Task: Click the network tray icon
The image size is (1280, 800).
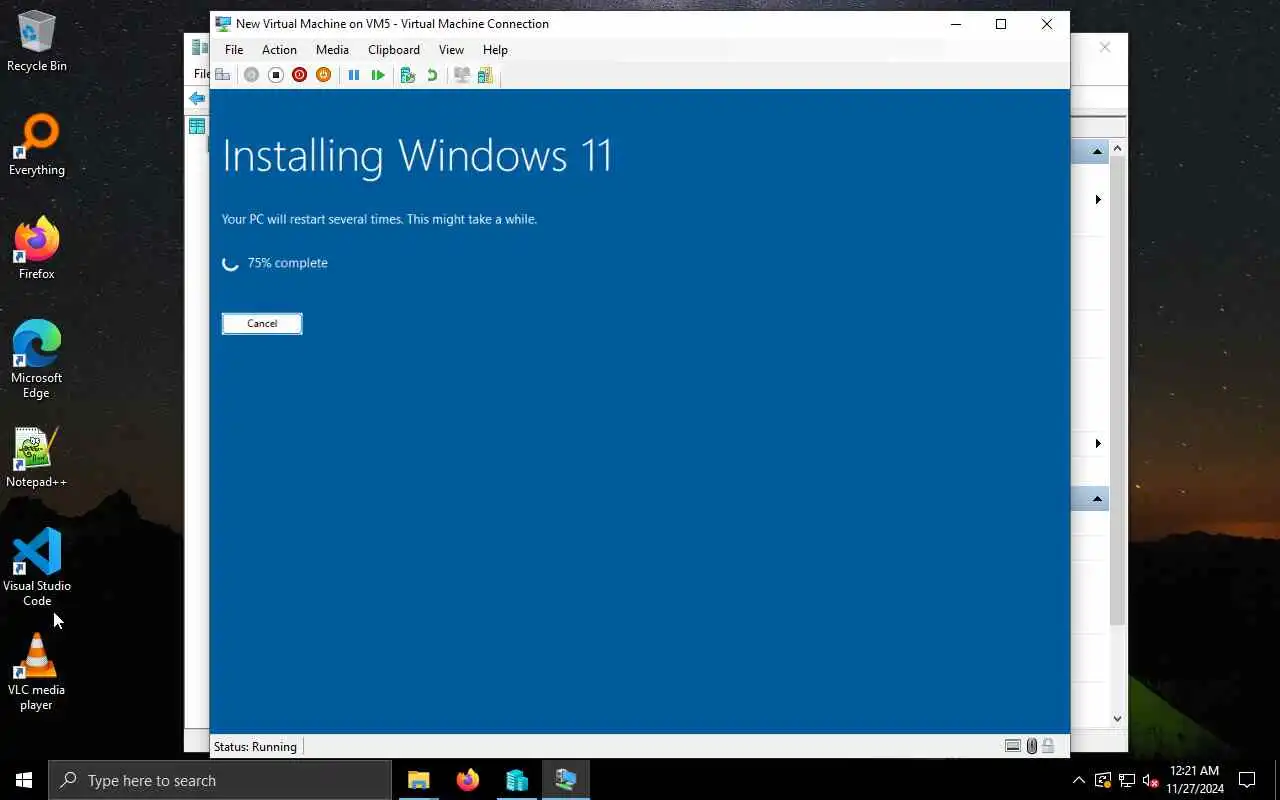Action: 1126,780
